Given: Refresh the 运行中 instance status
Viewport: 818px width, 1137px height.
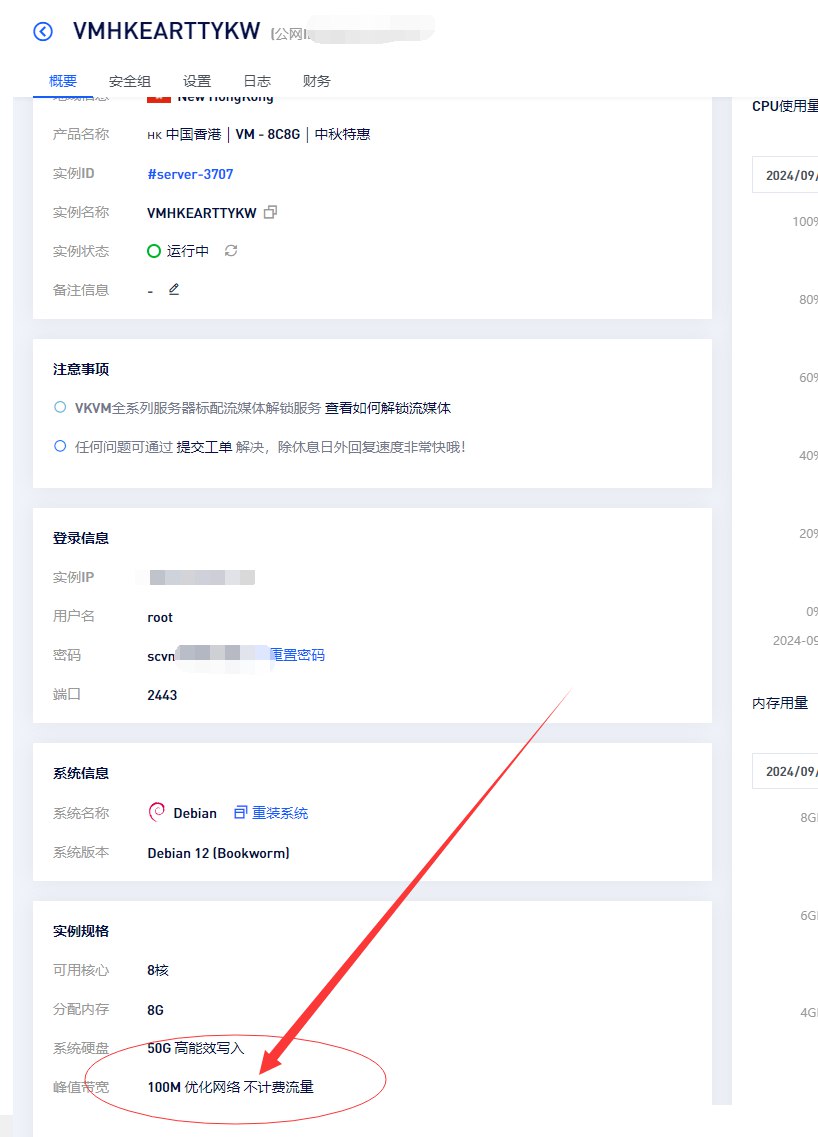Looking at the screenshot, I should point(230,251).
